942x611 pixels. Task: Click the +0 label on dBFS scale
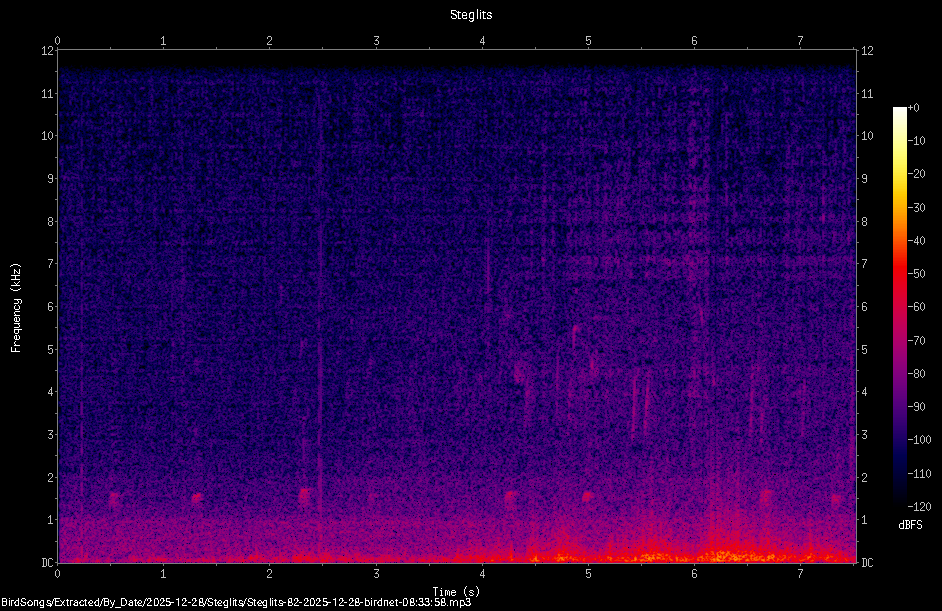[913, 108]
